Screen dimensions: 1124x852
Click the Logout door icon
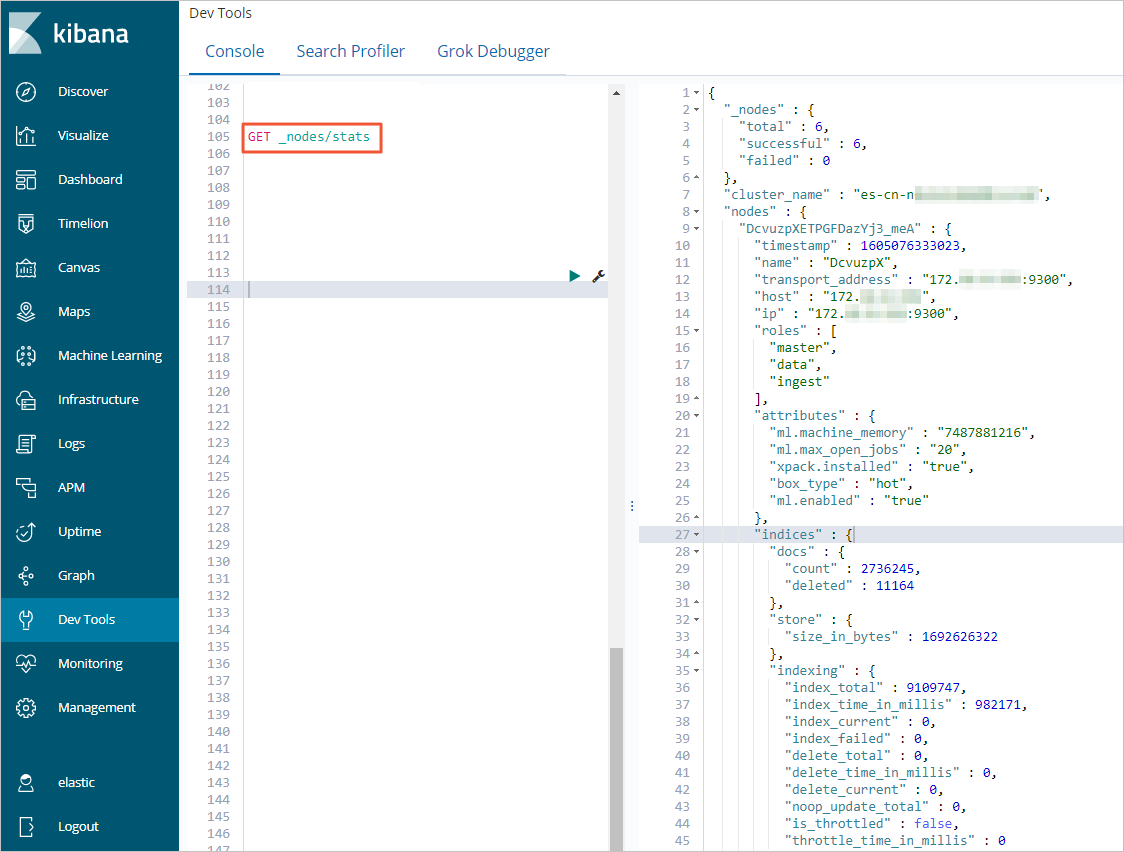click(x=26, y=827)
